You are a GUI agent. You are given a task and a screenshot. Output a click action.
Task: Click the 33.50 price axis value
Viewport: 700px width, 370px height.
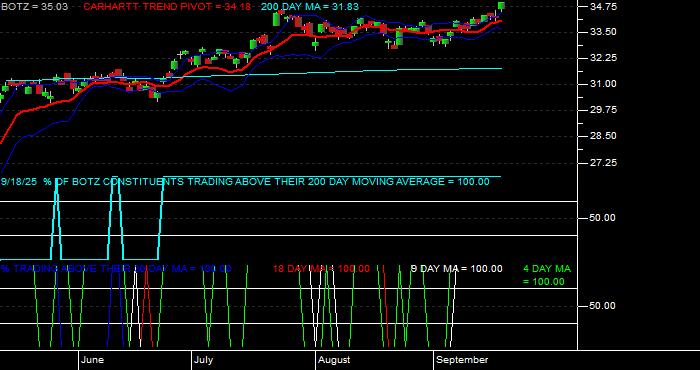tap(603, 32)
